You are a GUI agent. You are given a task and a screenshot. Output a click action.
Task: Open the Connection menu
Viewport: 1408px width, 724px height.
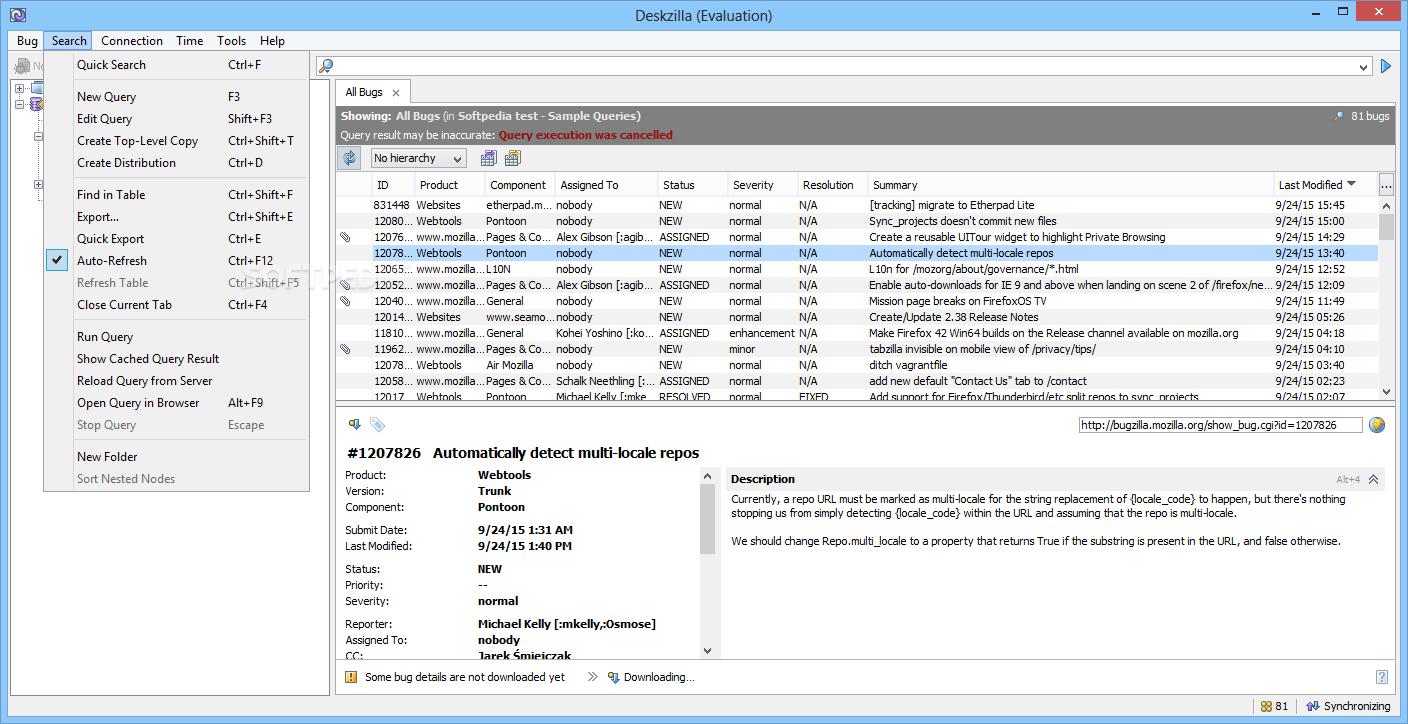click(132, 41)
